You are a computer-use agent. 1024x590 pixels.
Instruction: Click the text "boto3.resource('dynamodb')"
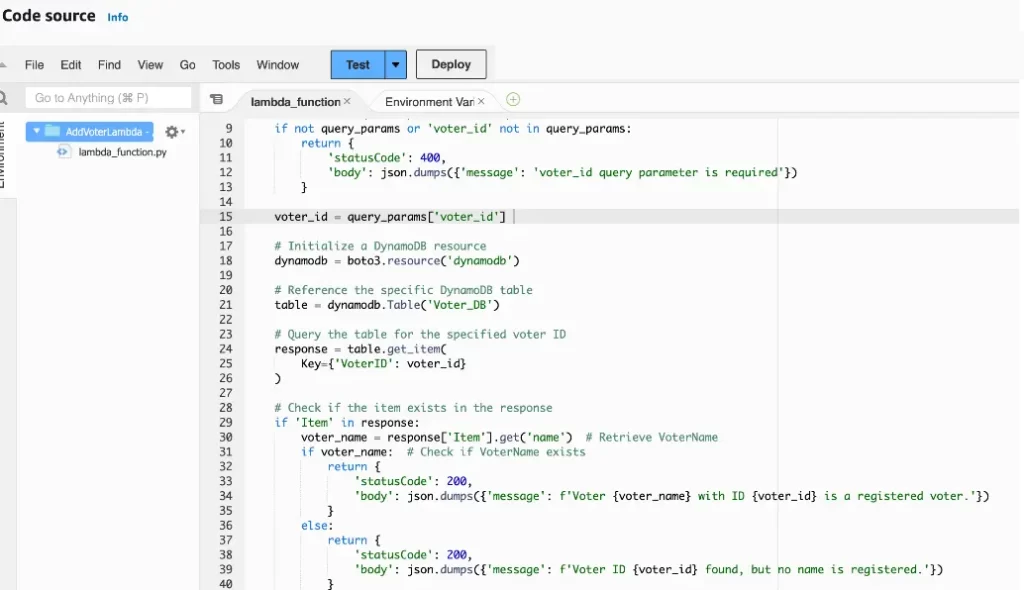coord(433,261)
